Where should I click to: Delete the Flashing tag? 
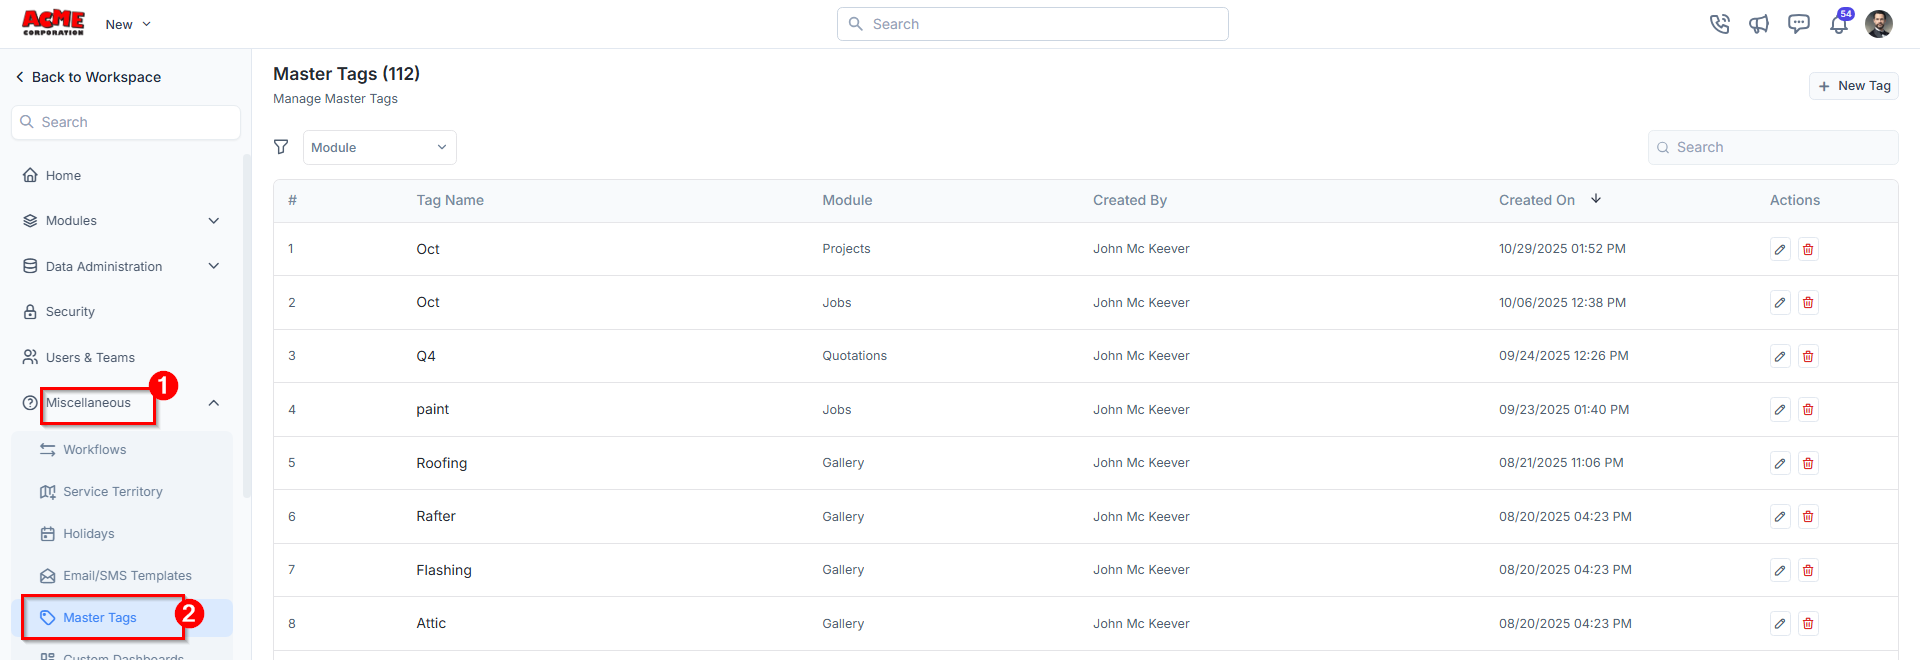[x=1808, y=570]
